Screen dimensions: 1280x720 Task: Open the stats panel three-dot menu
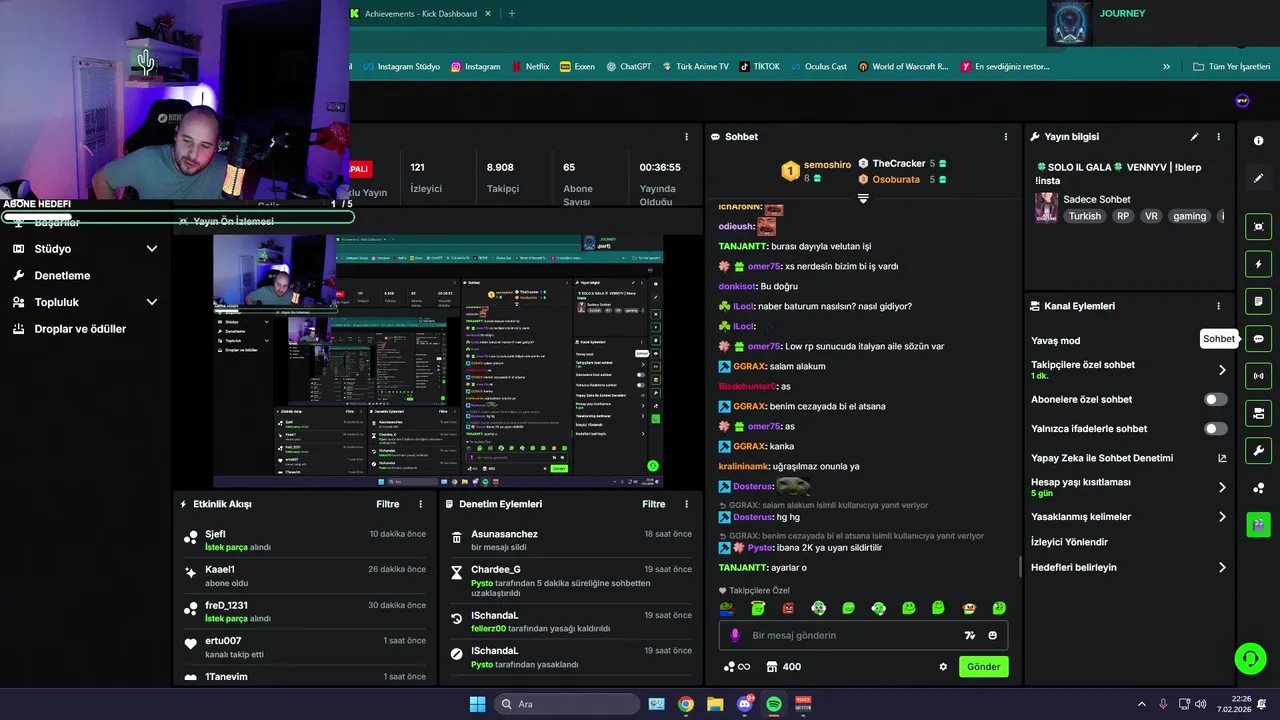coord(686,137)
